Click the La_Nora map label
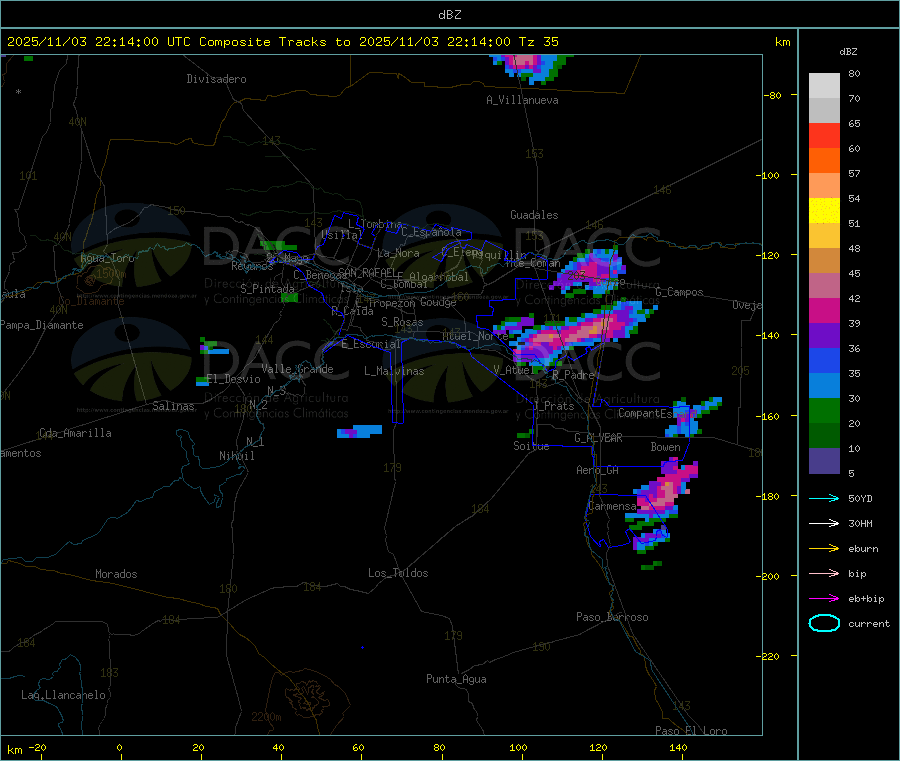This screenshot has height=761, width=900. pyautogui.click(x=398, y=253)
